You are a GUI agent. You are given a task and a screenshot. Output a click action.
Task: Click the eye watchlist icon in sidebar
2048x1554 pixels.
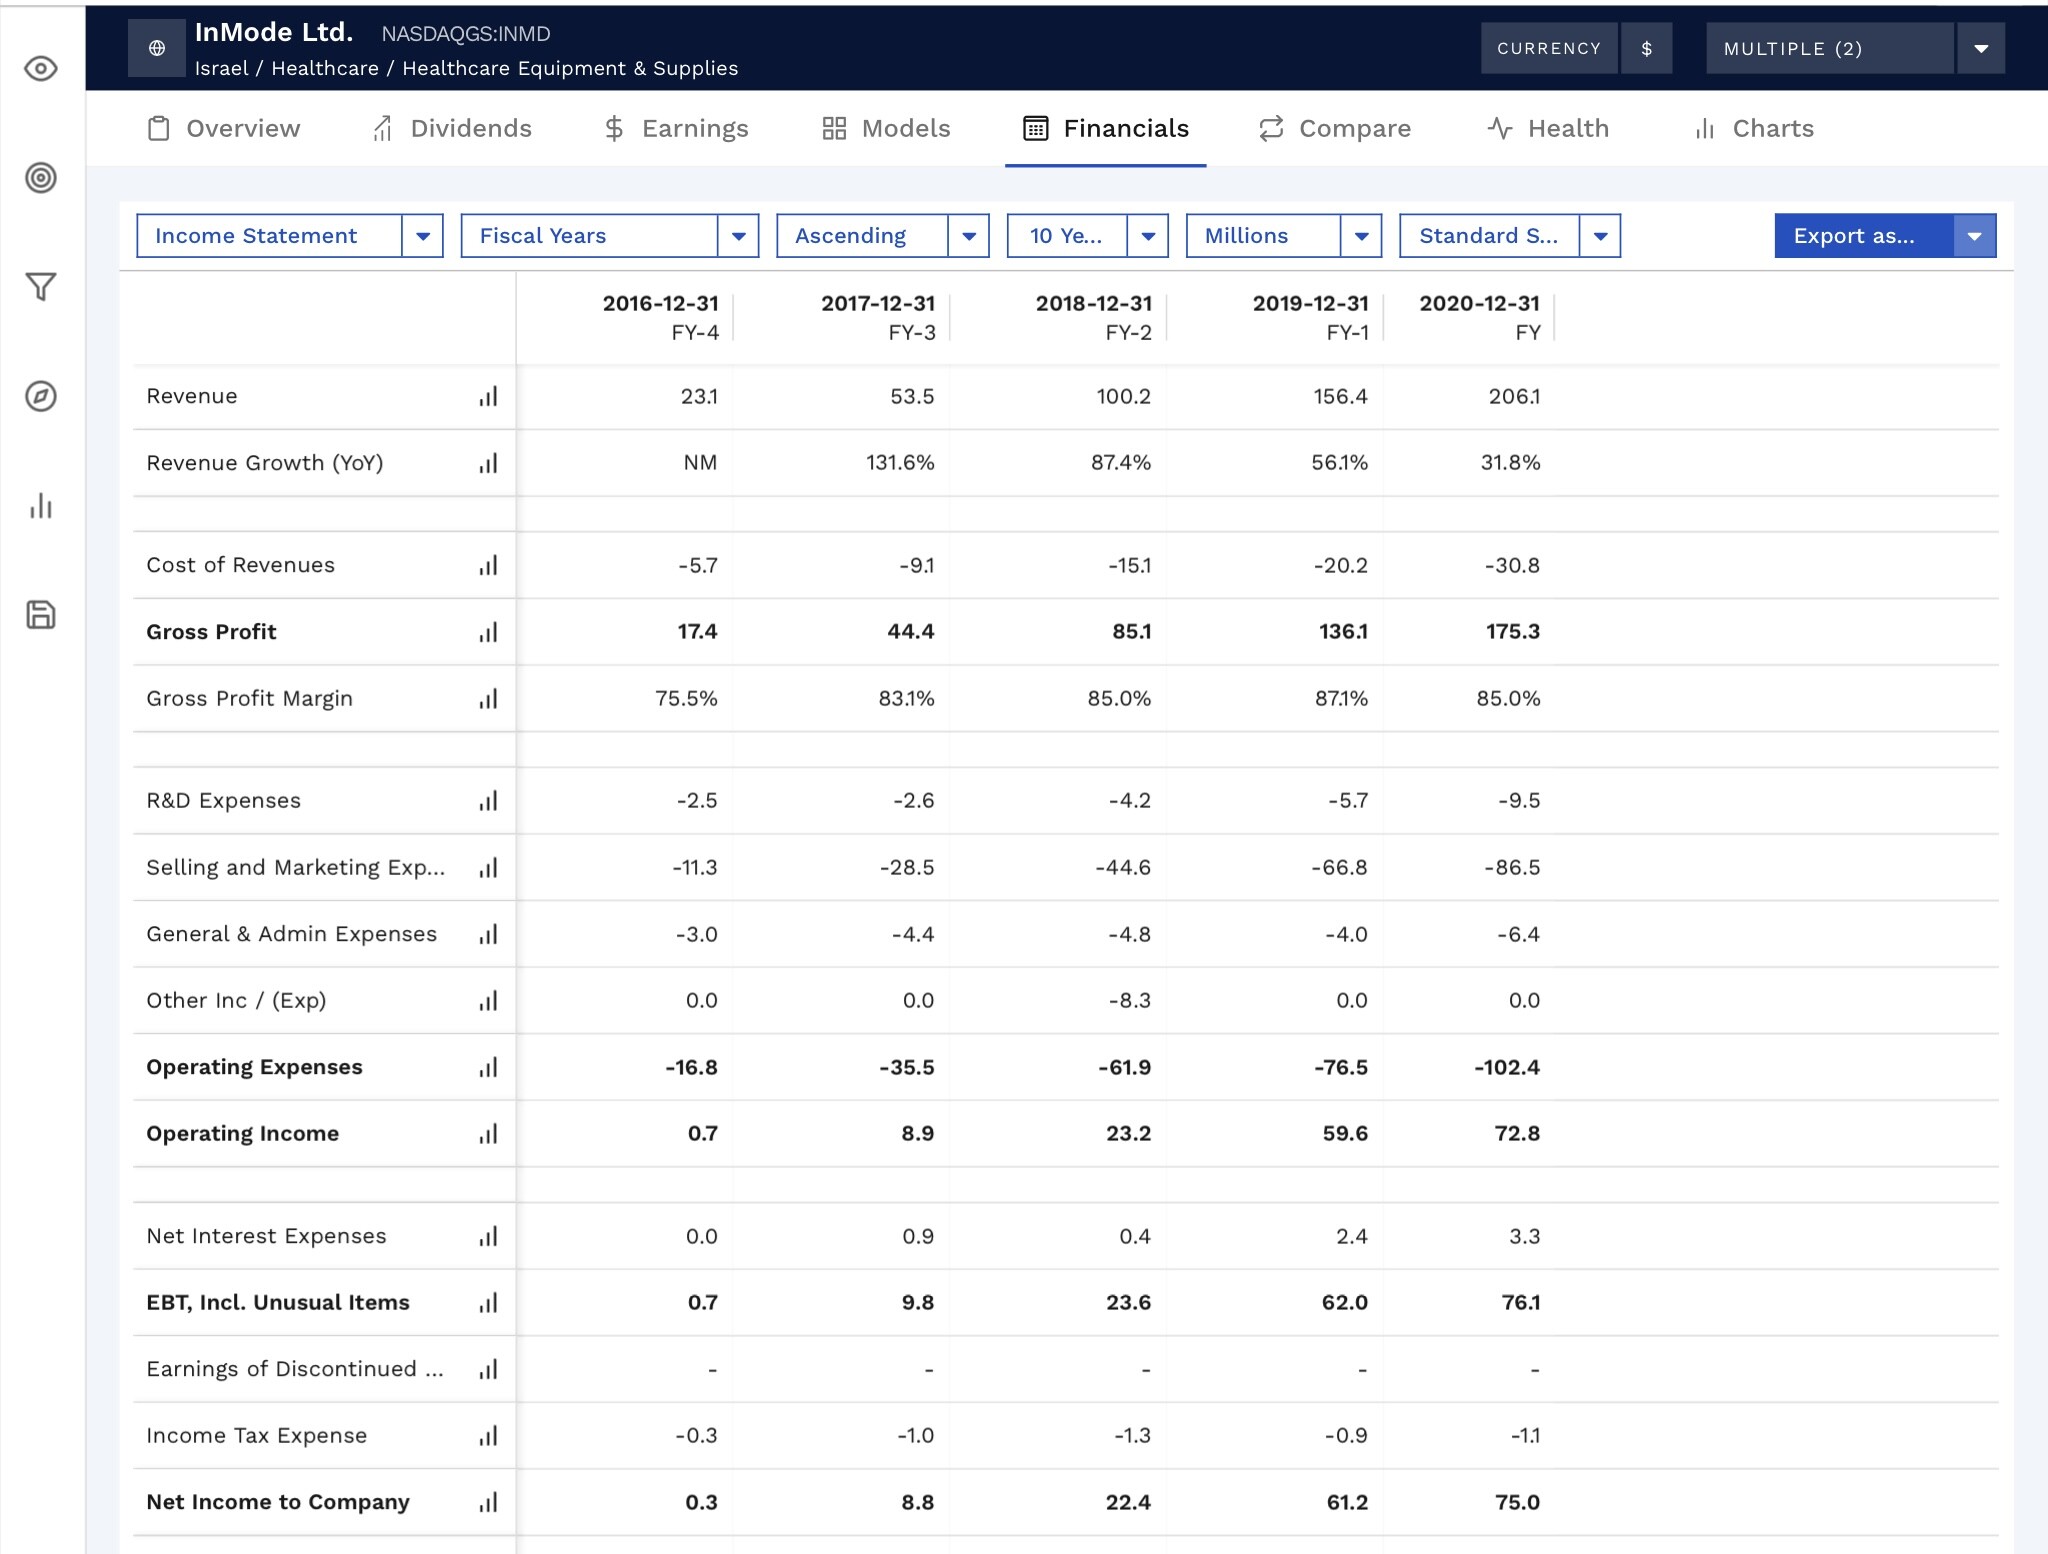coord(41,69)
